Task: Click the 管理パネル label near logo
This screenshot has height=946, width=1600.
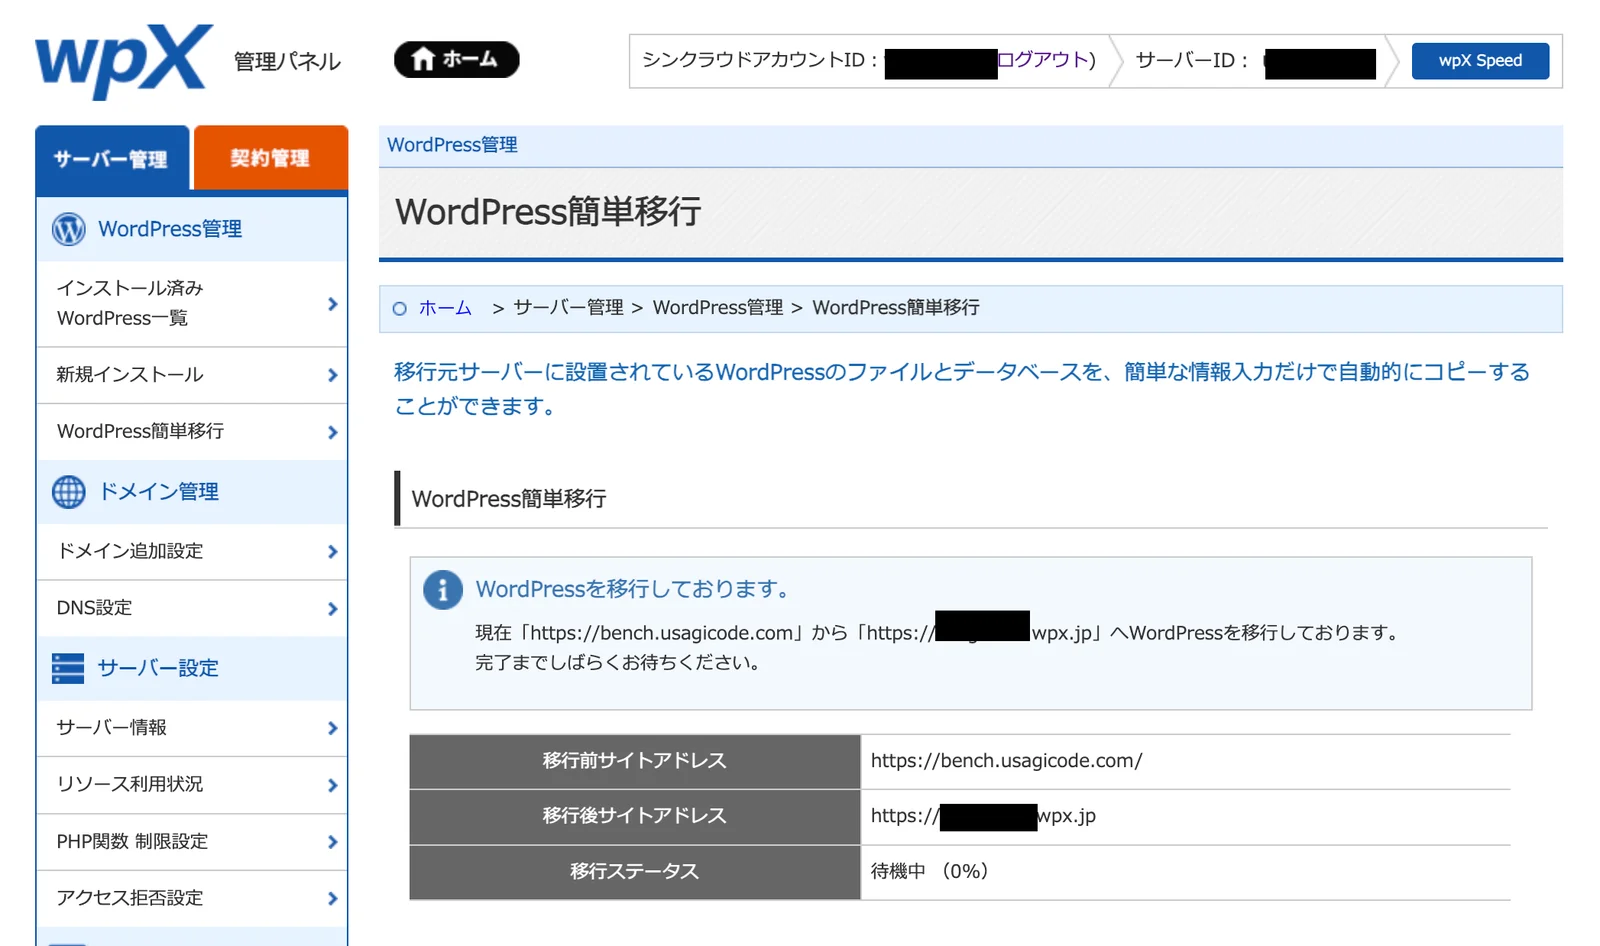Action: click(x=287, y=62)
